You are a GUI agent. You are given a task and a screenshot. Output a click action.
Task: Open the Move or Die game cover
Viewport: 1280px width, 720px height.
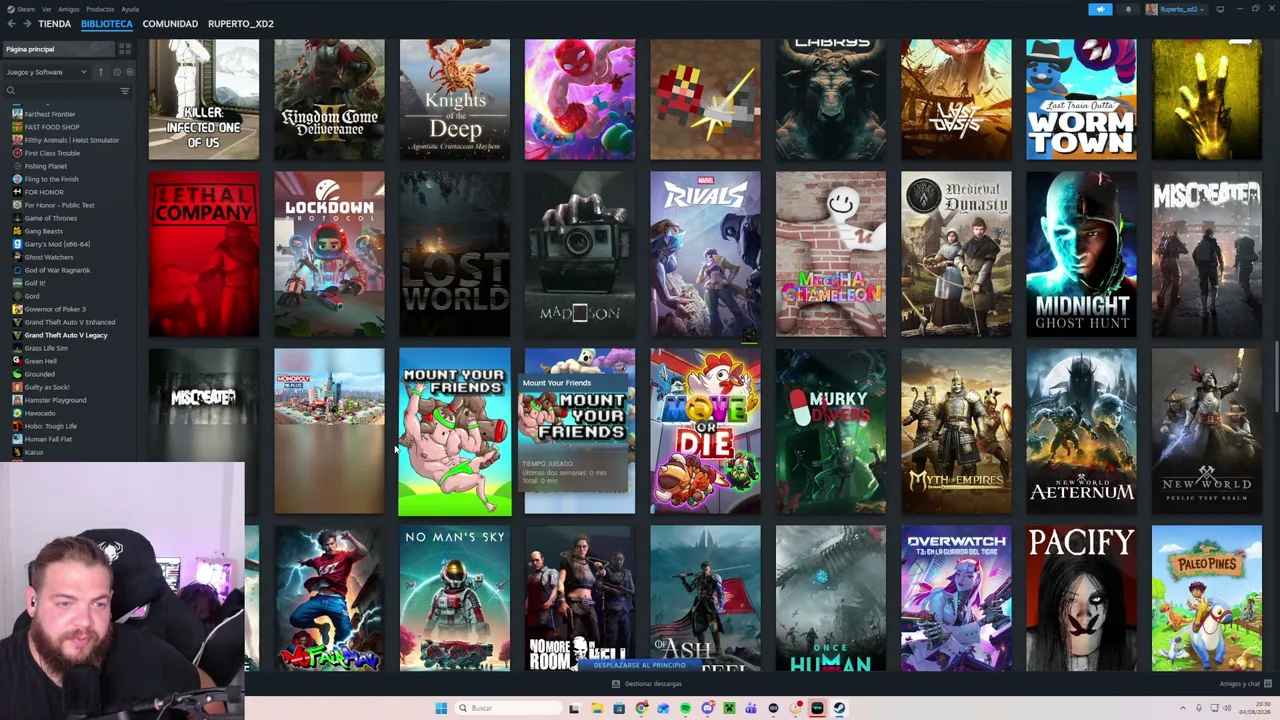tap(705, 431)
